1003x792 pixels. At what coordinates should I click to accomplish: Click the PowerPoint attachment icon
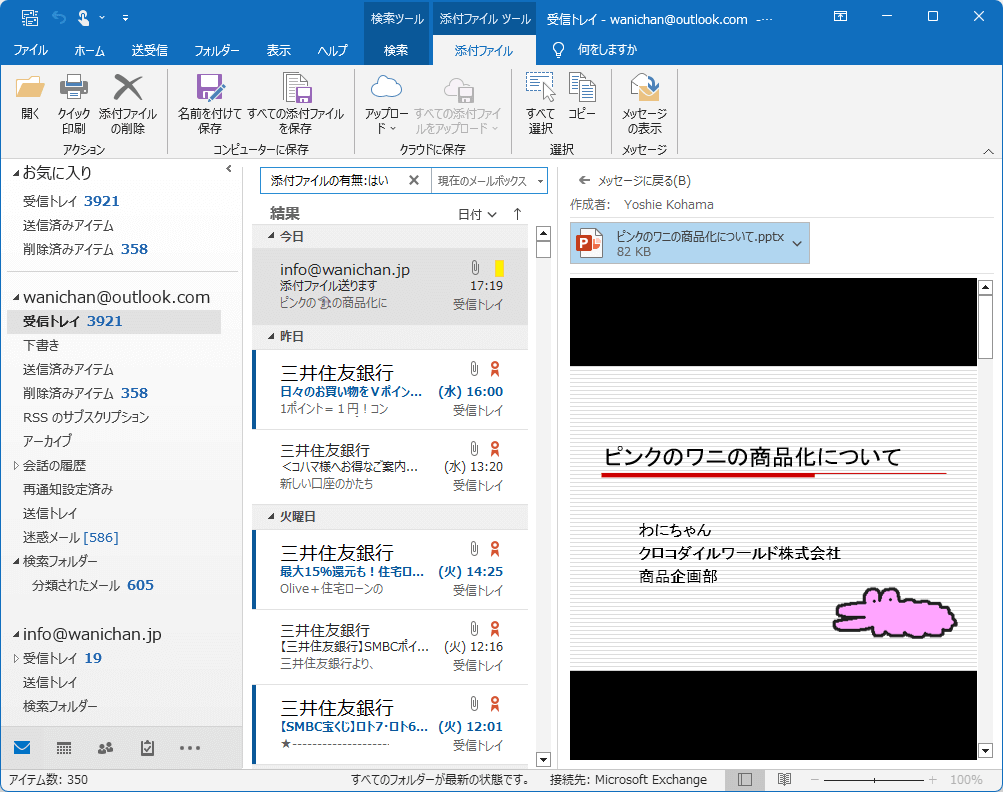pos(589,243)
